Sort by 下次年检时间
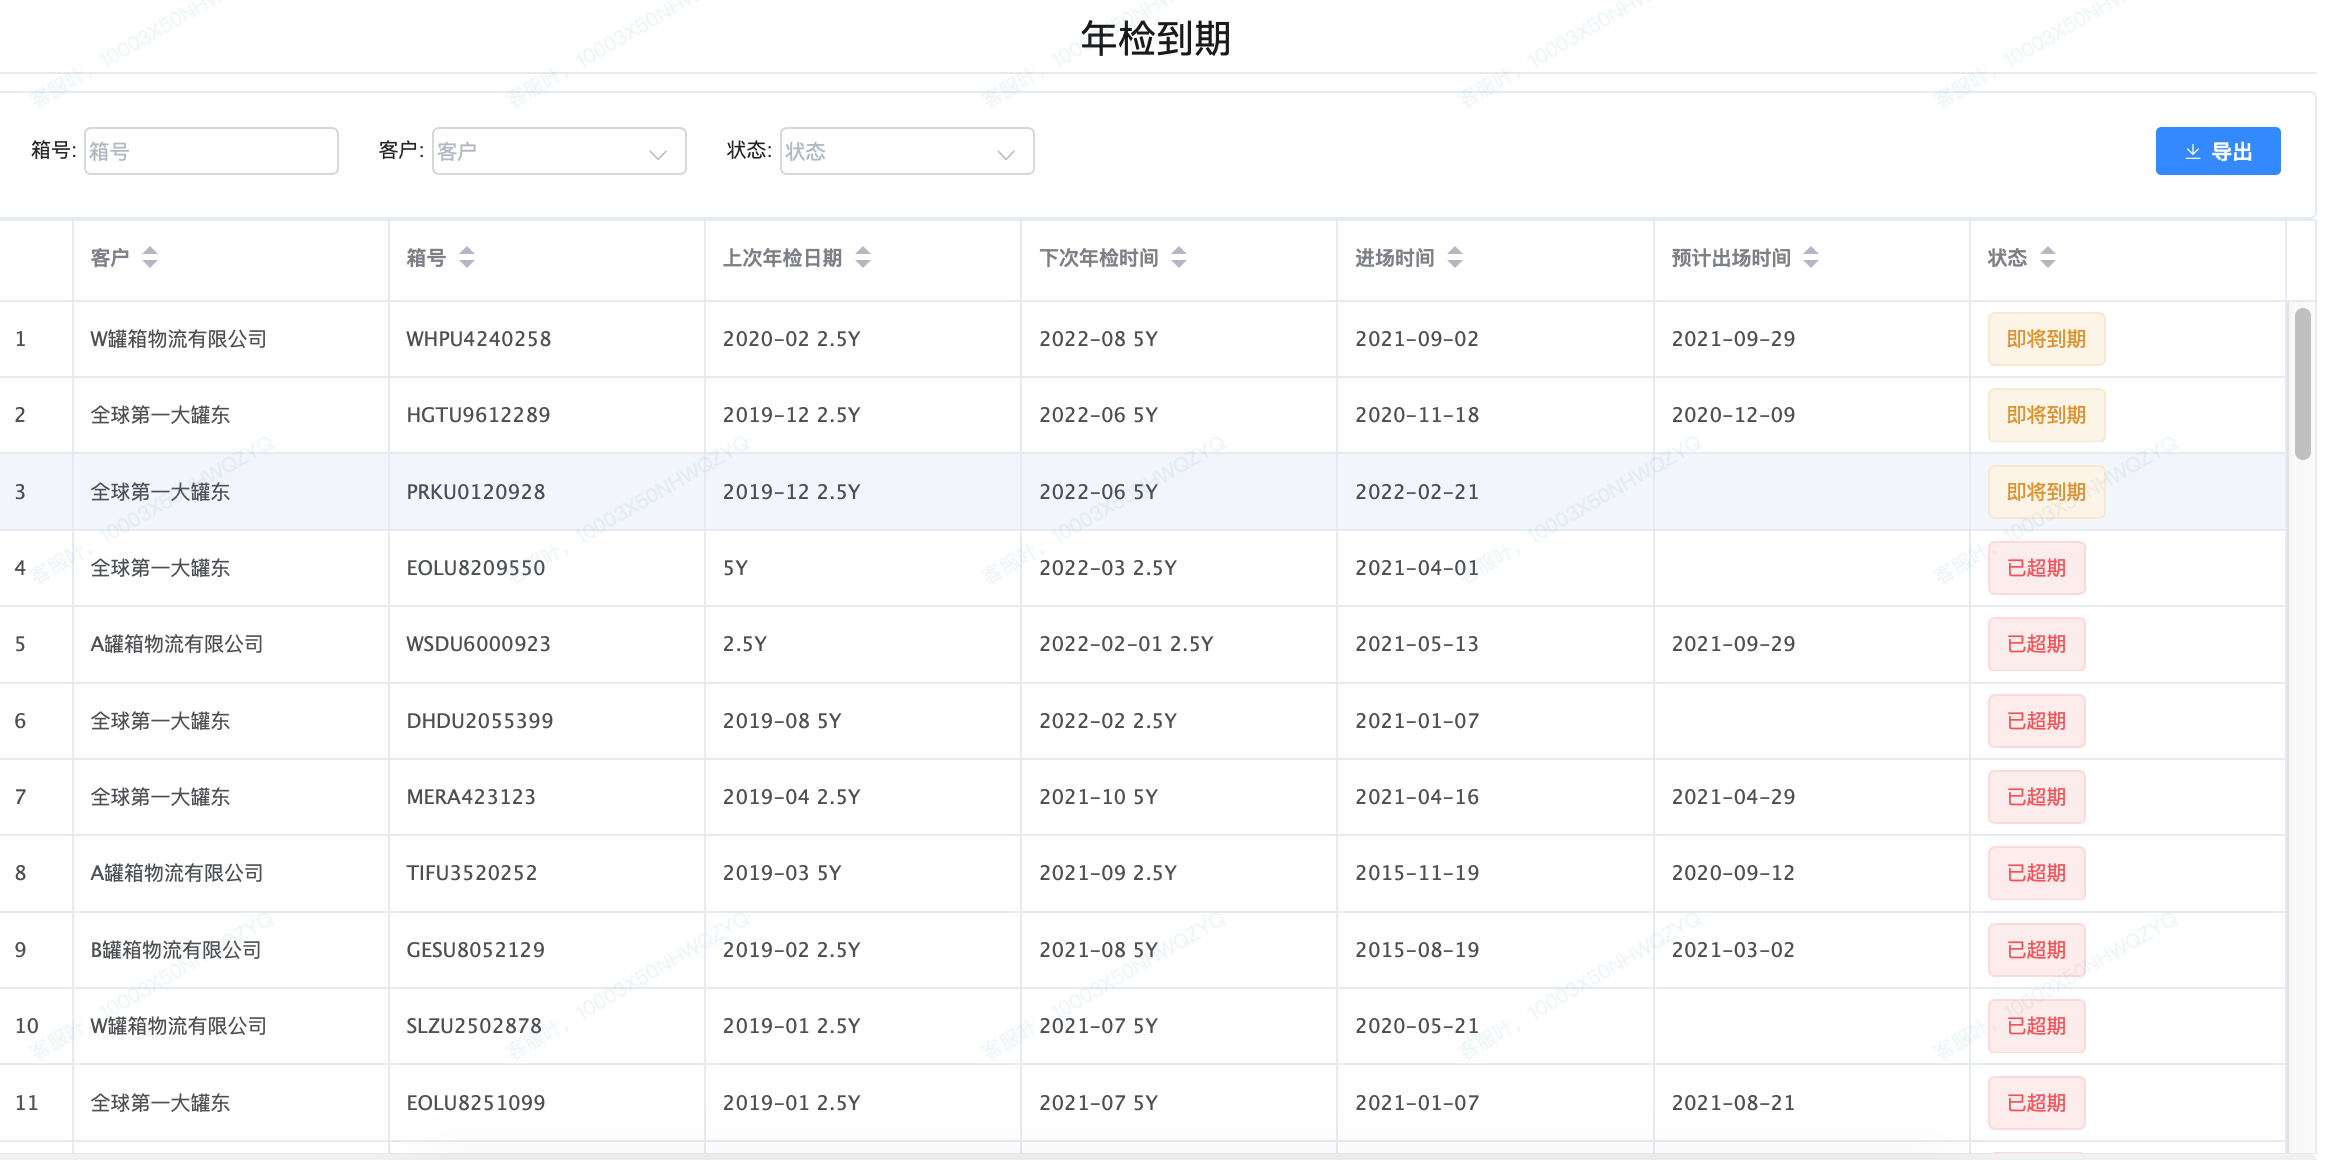The image size is (2334, 1160). pos(1181,258)
